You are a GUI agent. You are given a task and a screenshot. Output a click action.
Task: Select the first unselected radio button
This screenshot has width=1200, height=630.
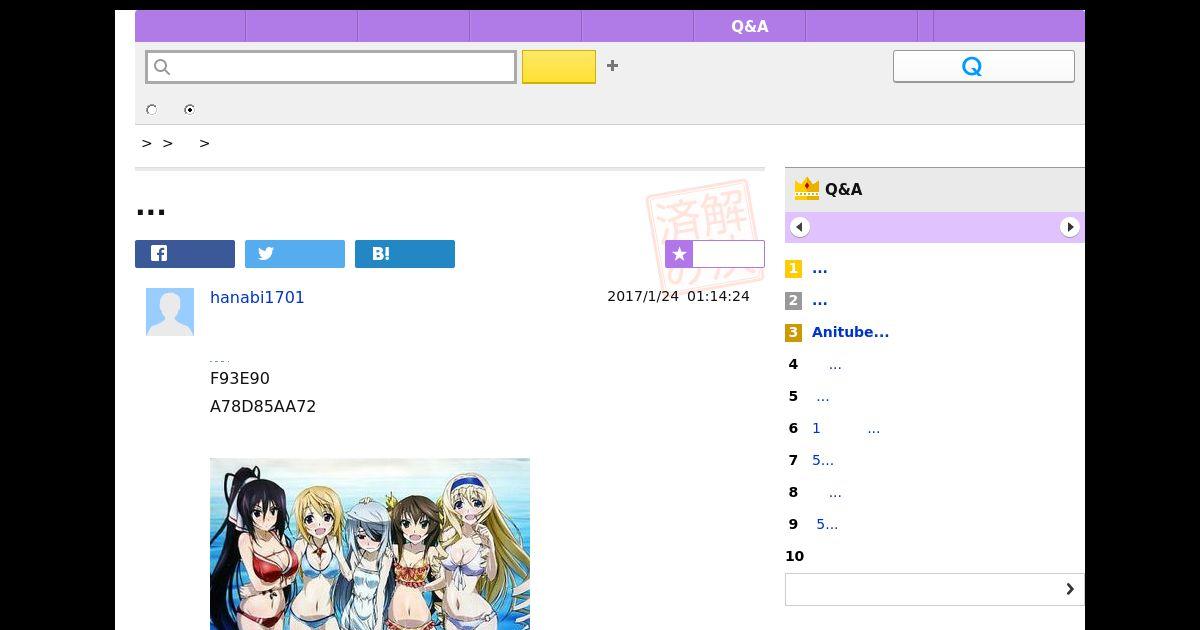(x=152, y=110)
